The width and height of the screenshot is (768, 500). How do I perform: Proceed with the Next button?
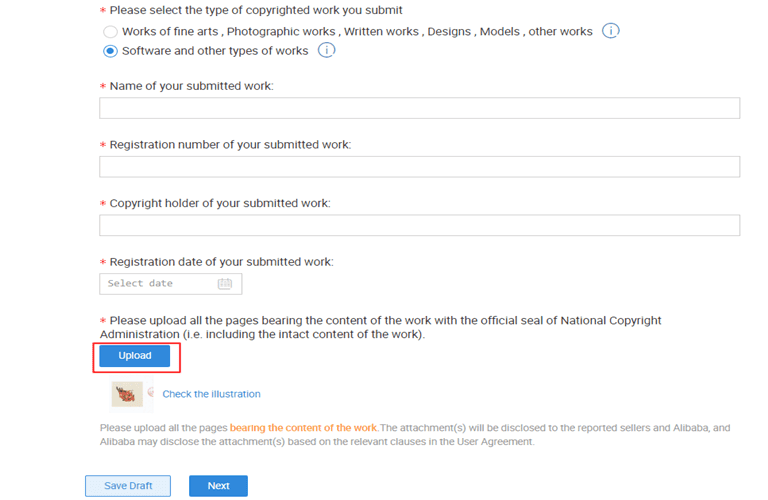tap(218, 486)
